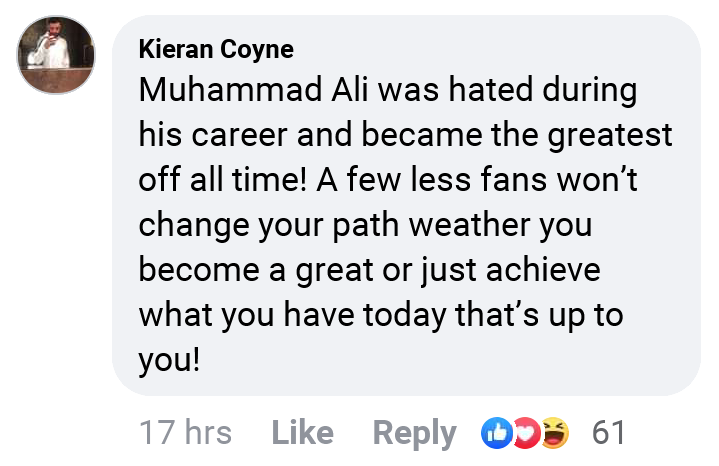Open the Kieran Coyne profile name link
This screenshot has width=719, height=466.
[217, 50]
